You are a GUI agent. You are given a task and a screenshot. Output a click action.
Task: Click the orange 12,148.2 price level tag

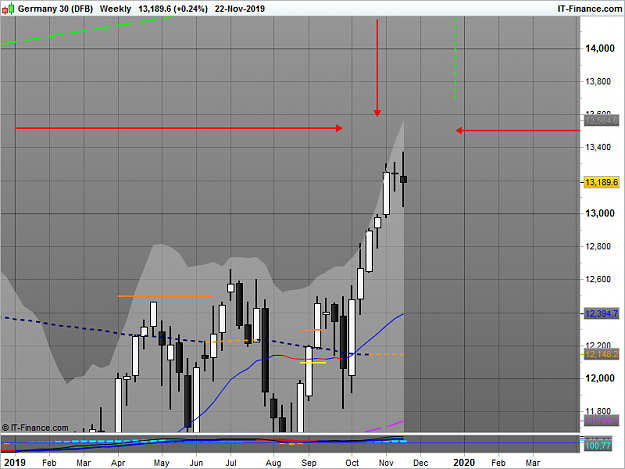tap(601, 354)
